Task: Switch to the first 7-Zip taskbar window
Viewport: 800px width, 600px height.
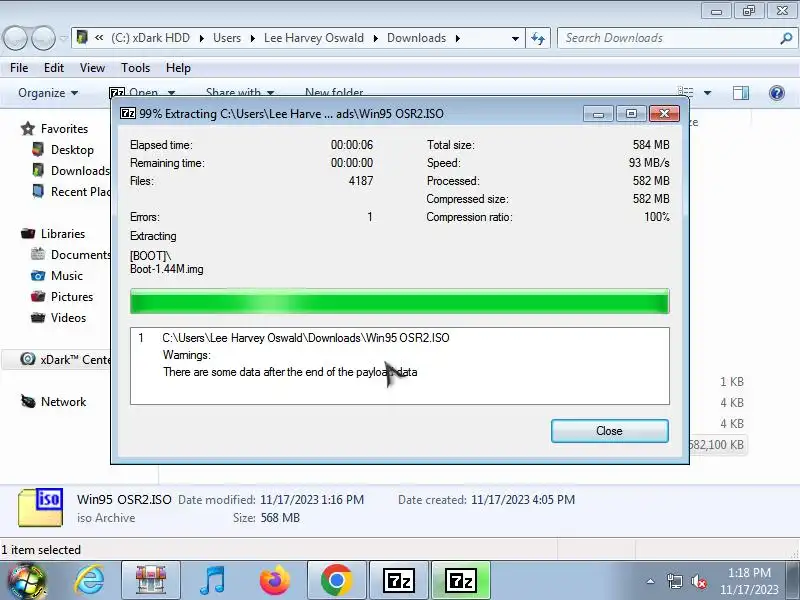Action: pyautogui.click(x=398, y=581)
